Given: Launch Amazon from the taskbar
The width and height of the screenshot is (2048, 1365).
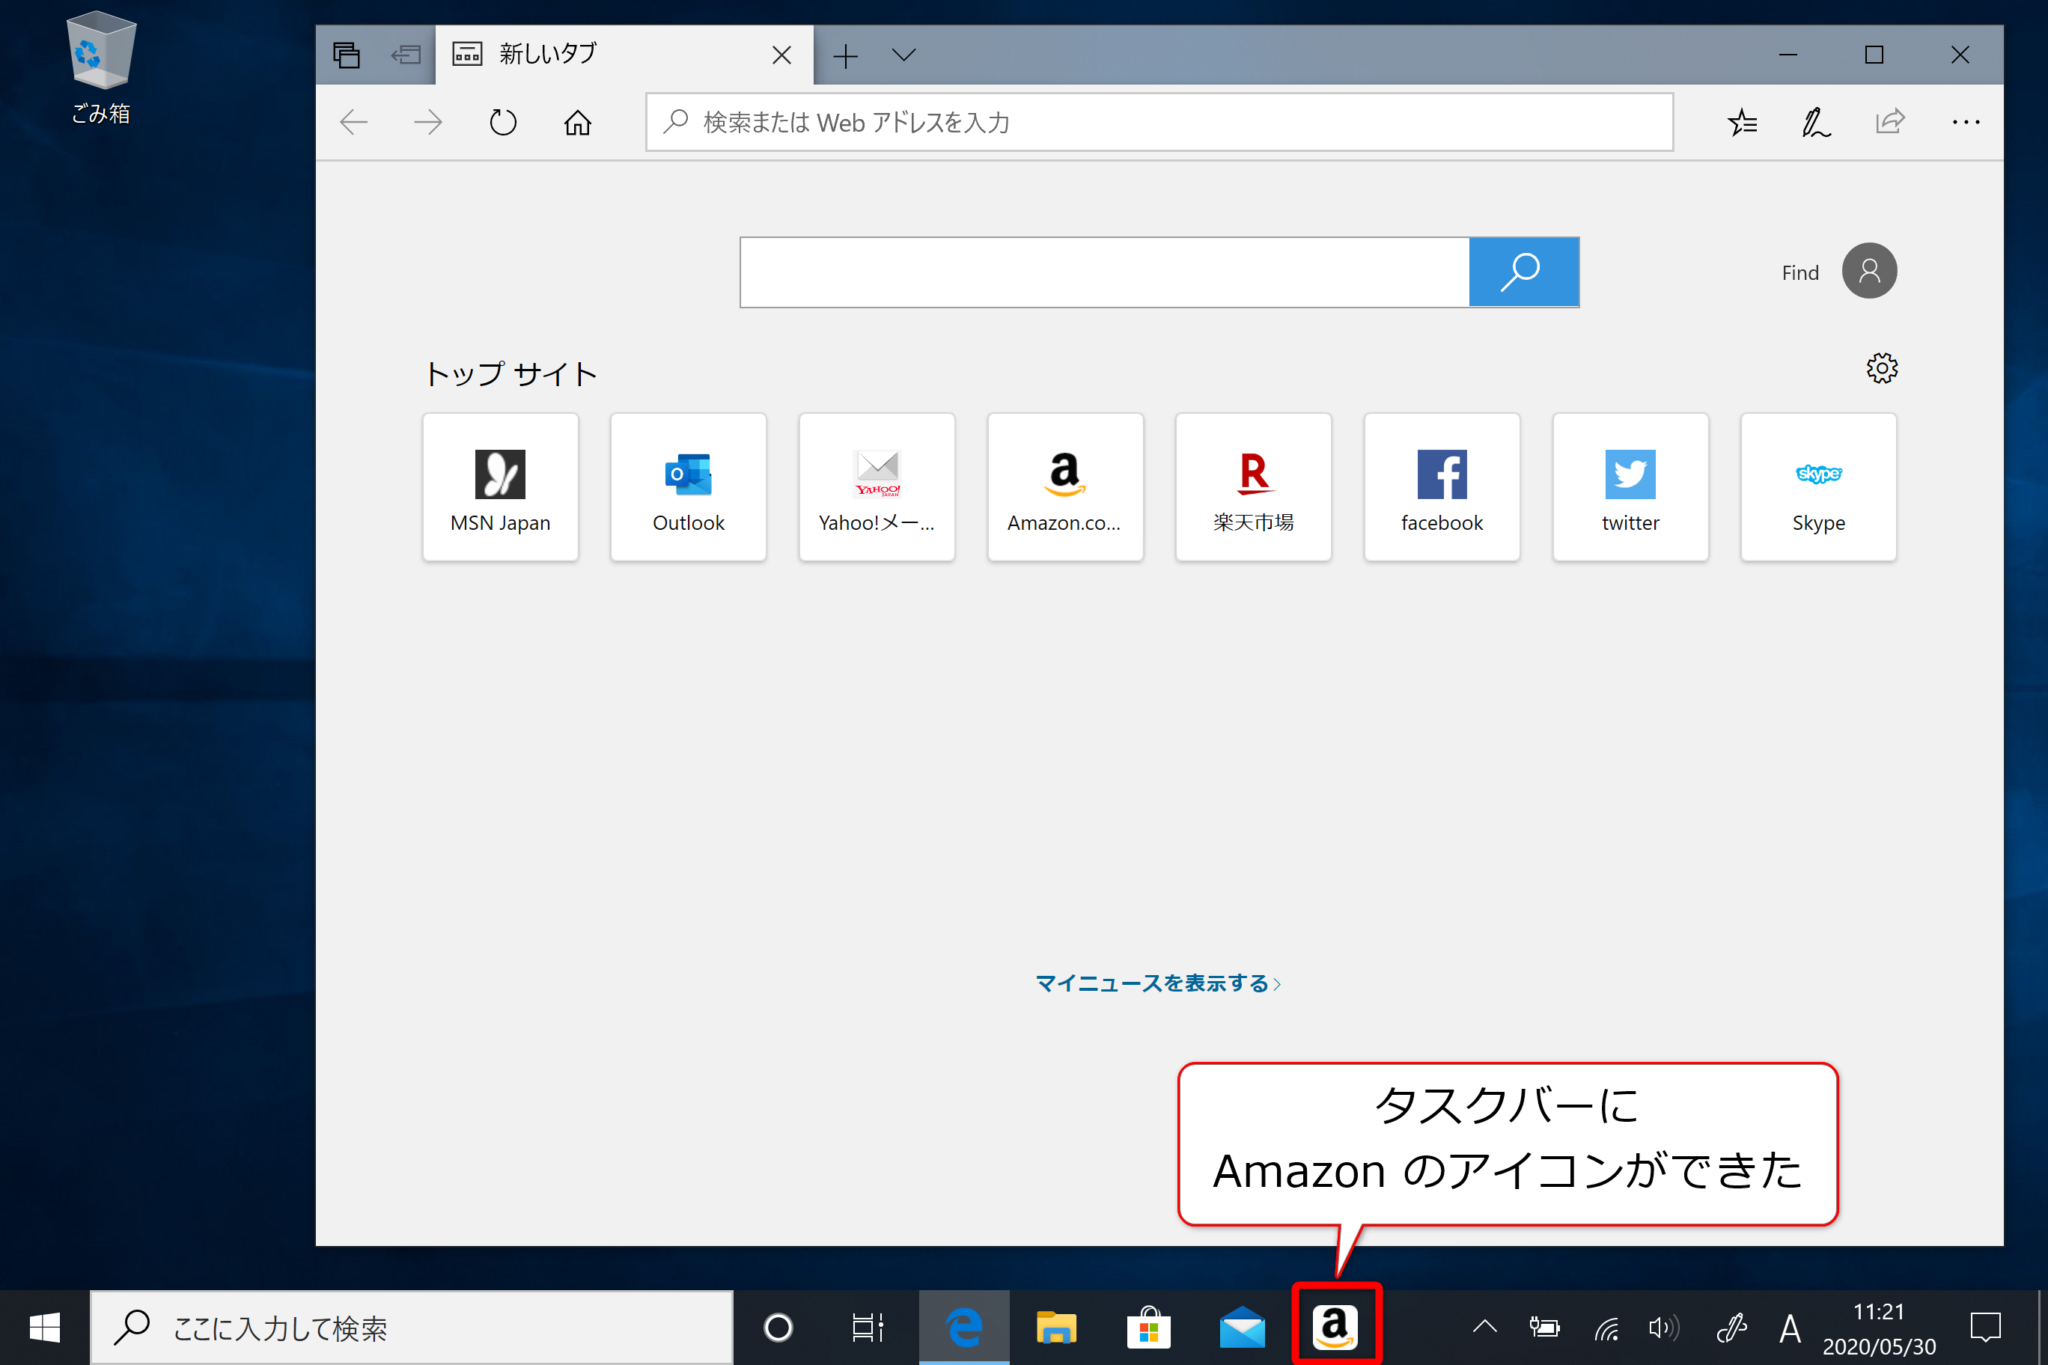Looking at the screenshot, I should (1337, 1327).
